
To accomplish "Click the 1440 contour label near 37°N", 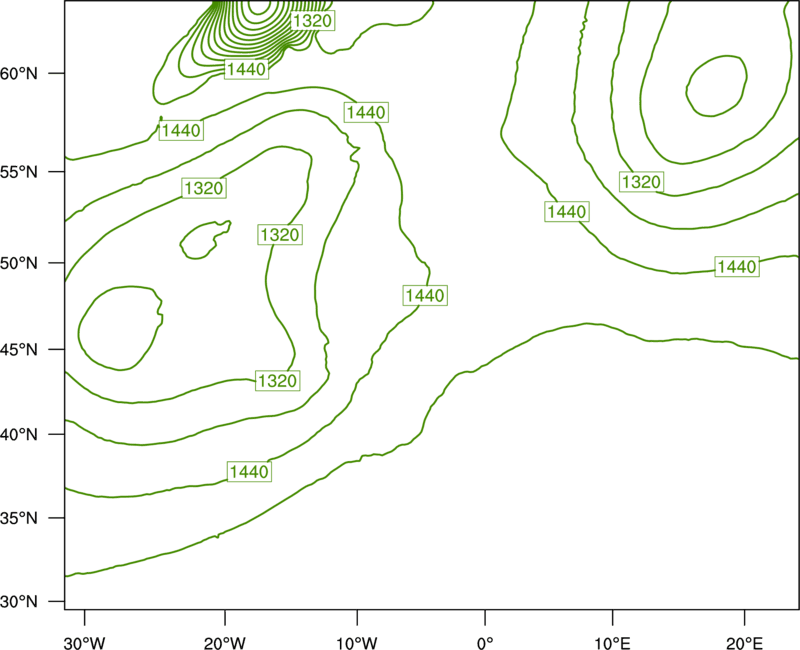I will (249, 471).
